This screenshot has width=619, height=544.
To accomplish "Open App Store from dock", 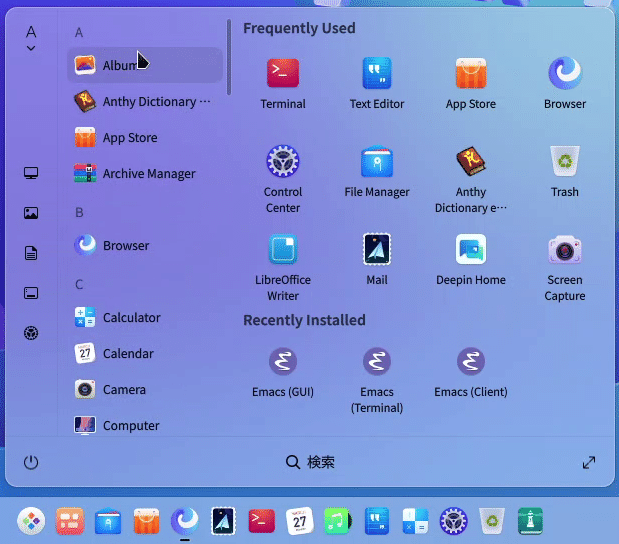I will tap(146, 521).
